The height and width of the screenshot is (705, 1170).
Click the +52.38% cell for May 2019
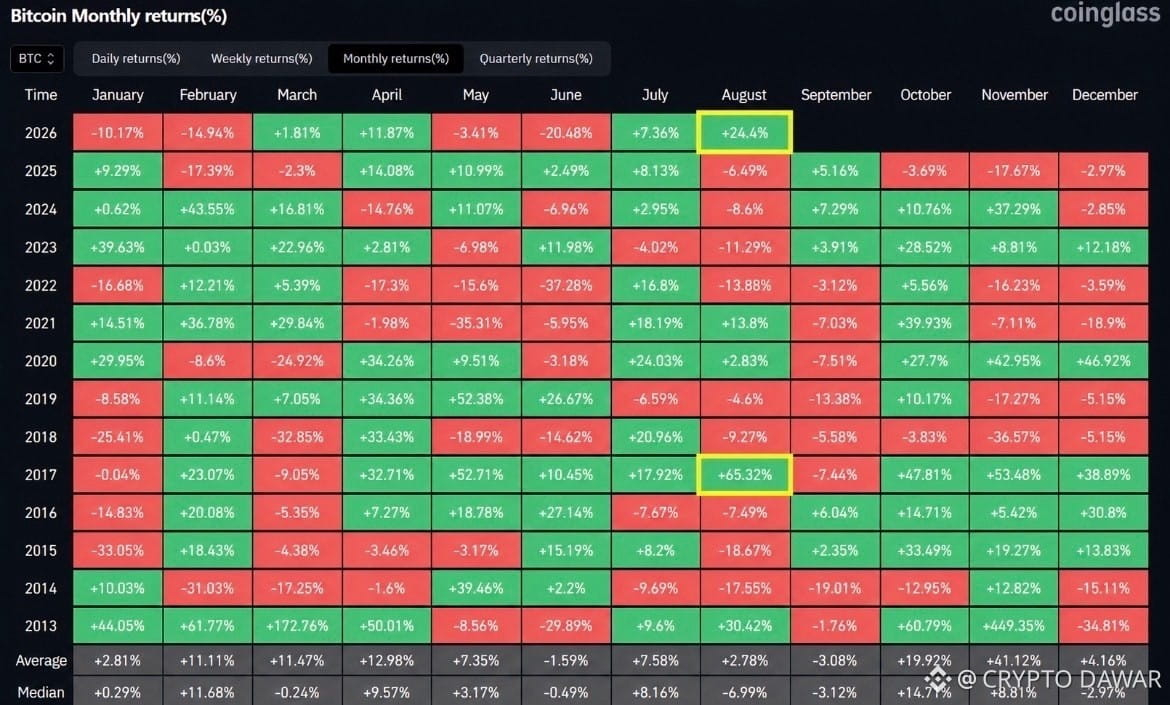[x=476, y=399]
